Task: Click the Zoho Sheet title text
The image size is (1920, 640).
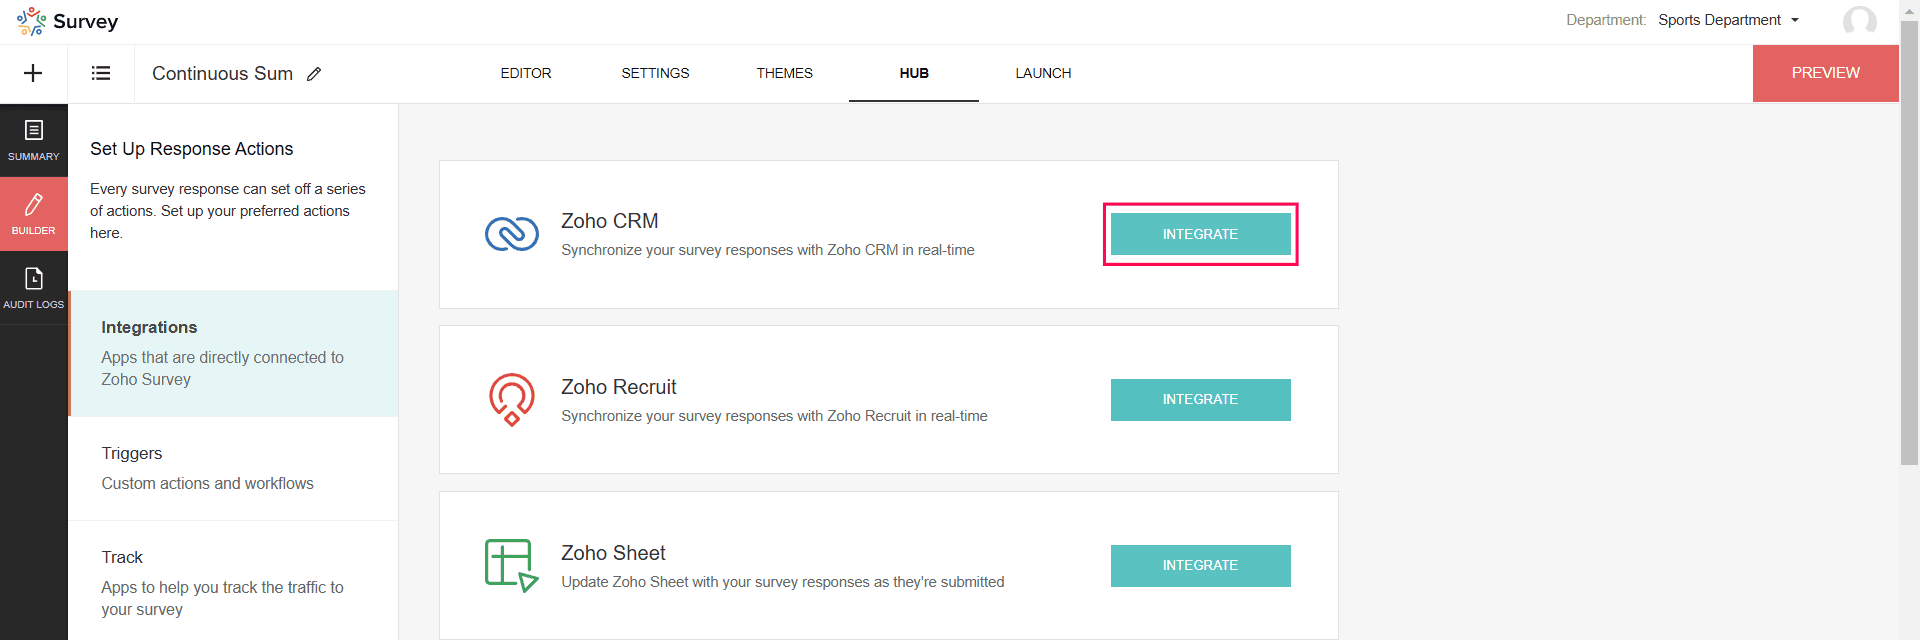Action: [613, 553]
